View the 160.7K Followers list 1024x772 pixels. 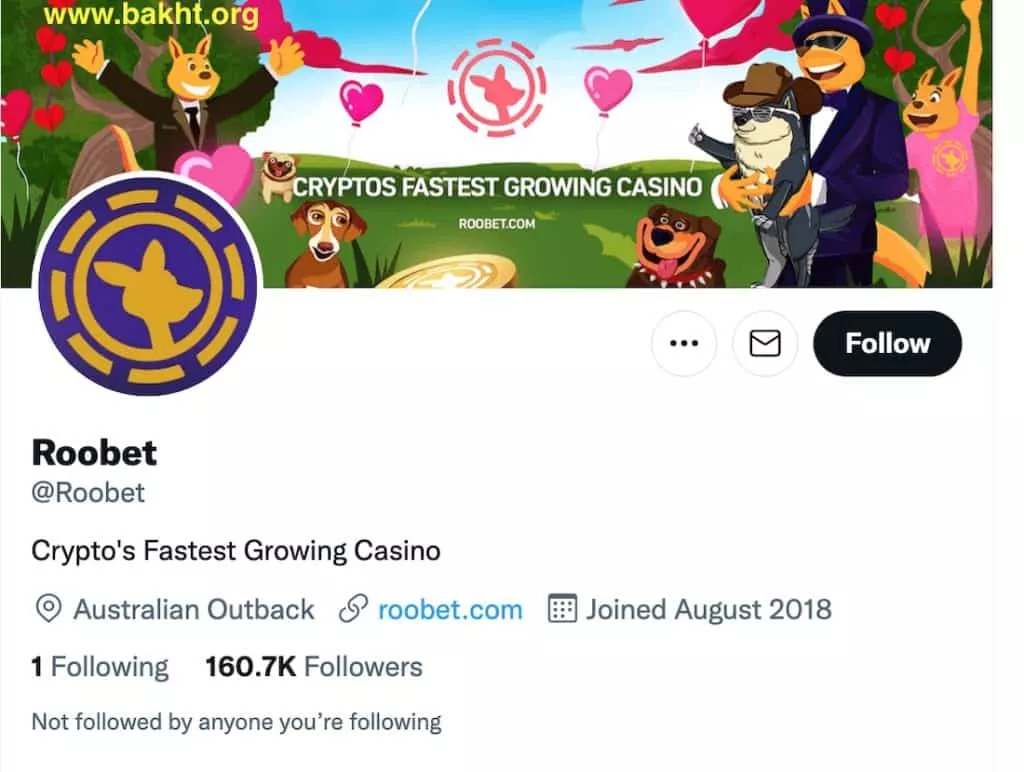pyautogui.click(x=314, y=667)
